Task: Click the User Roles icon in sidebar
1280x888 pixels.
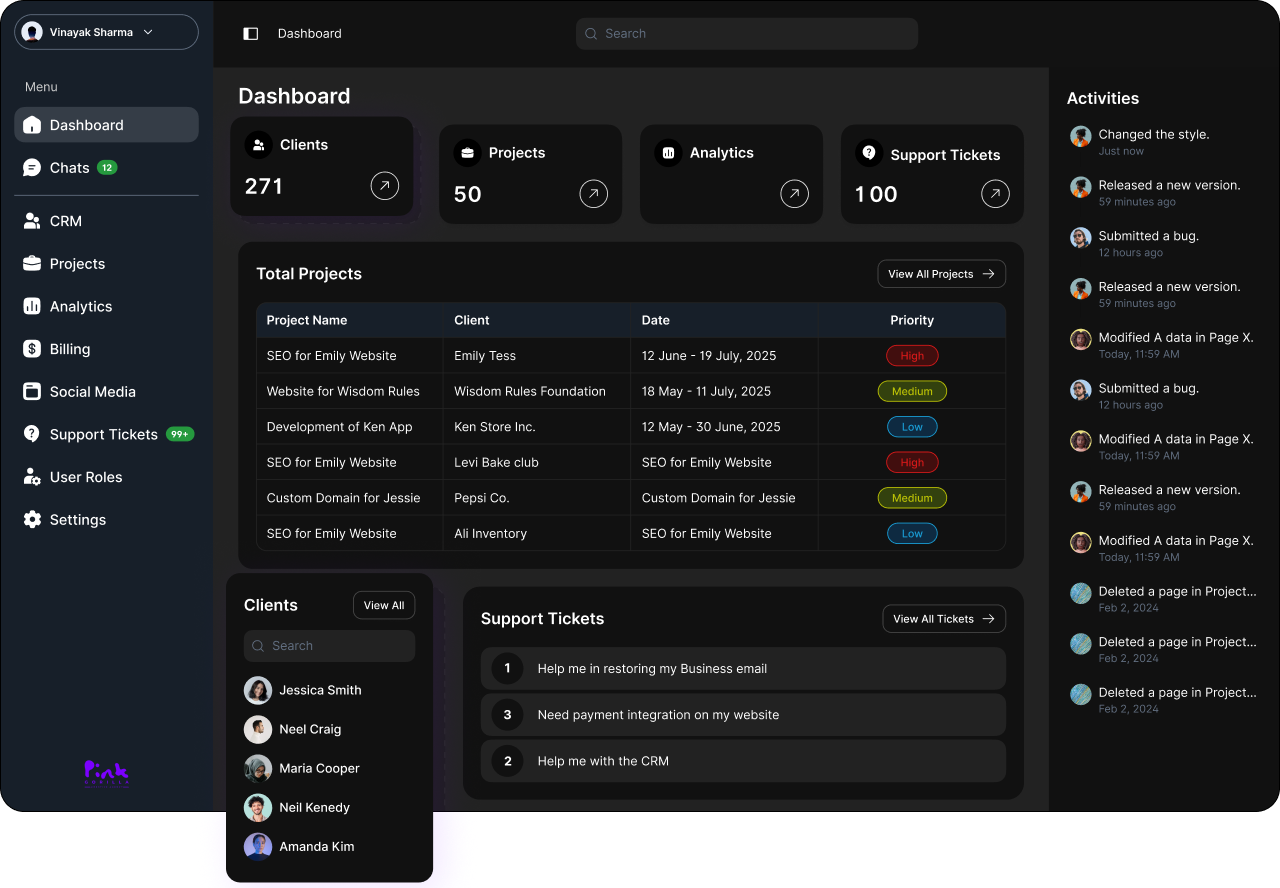Action: point(32,477)
